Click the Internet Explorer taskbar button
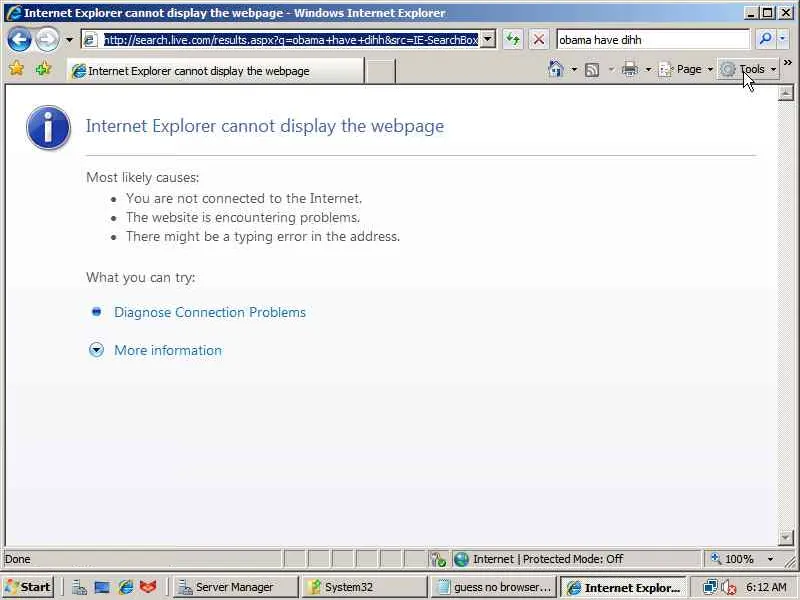Screen dimensions: 800x600 [x=622, y=587]
